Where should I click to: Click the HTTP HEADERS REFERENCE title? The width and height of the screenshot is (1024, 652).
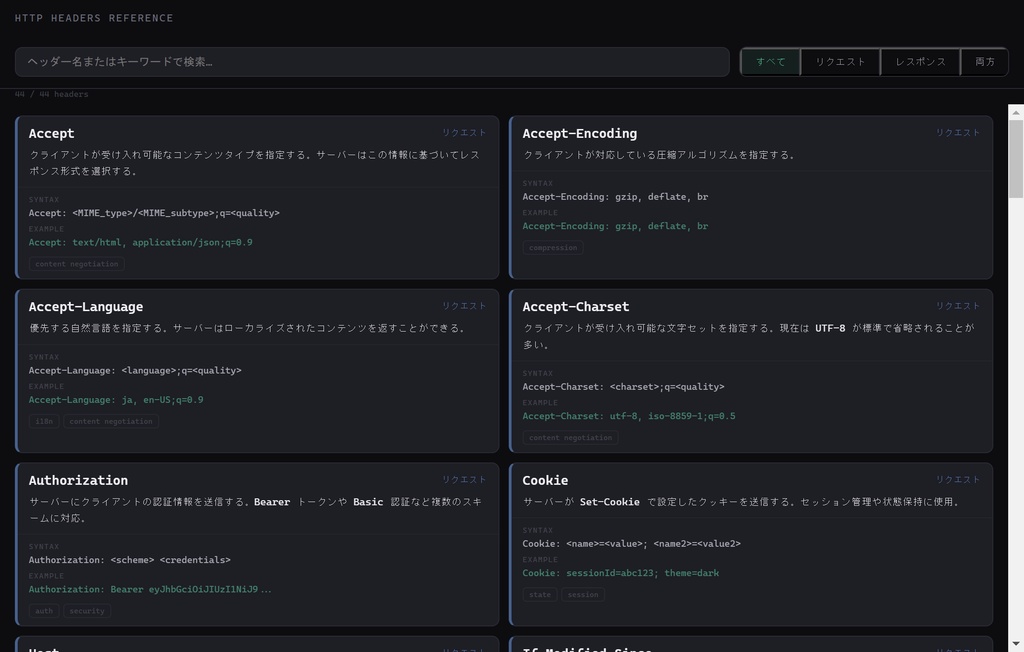94,18
